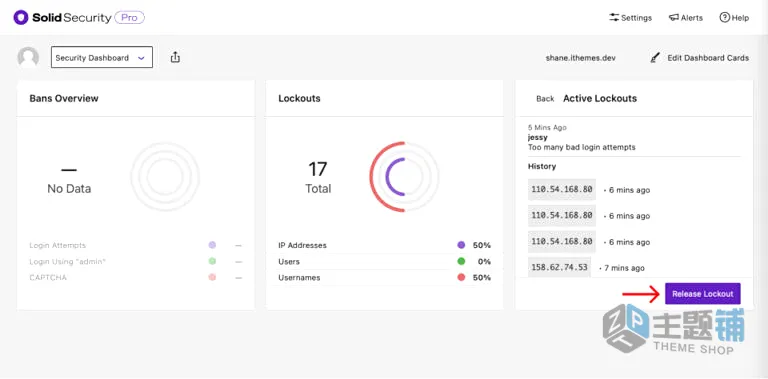Expand the Security Dashboard dropdown
The width and height of the screenshot is (768, 379).
[x=102, y=57]
